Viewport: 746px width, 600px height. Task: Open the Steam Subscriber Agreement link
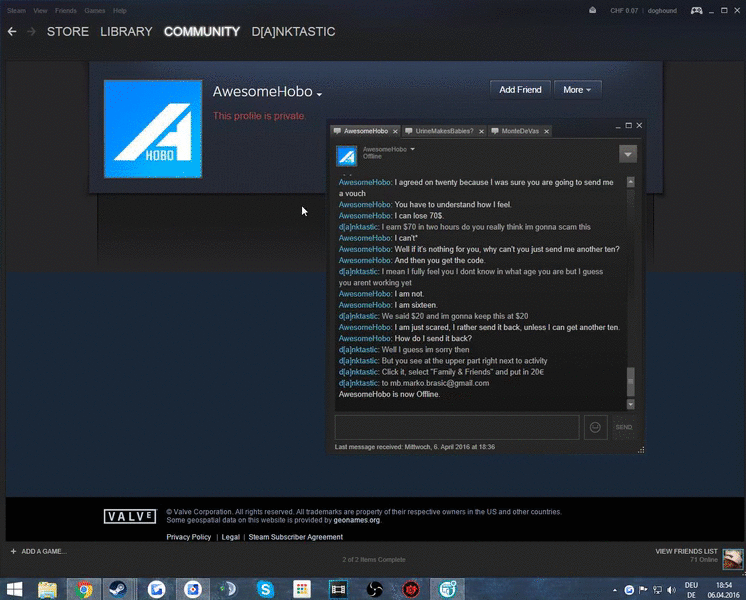click(x=295, y=537)
